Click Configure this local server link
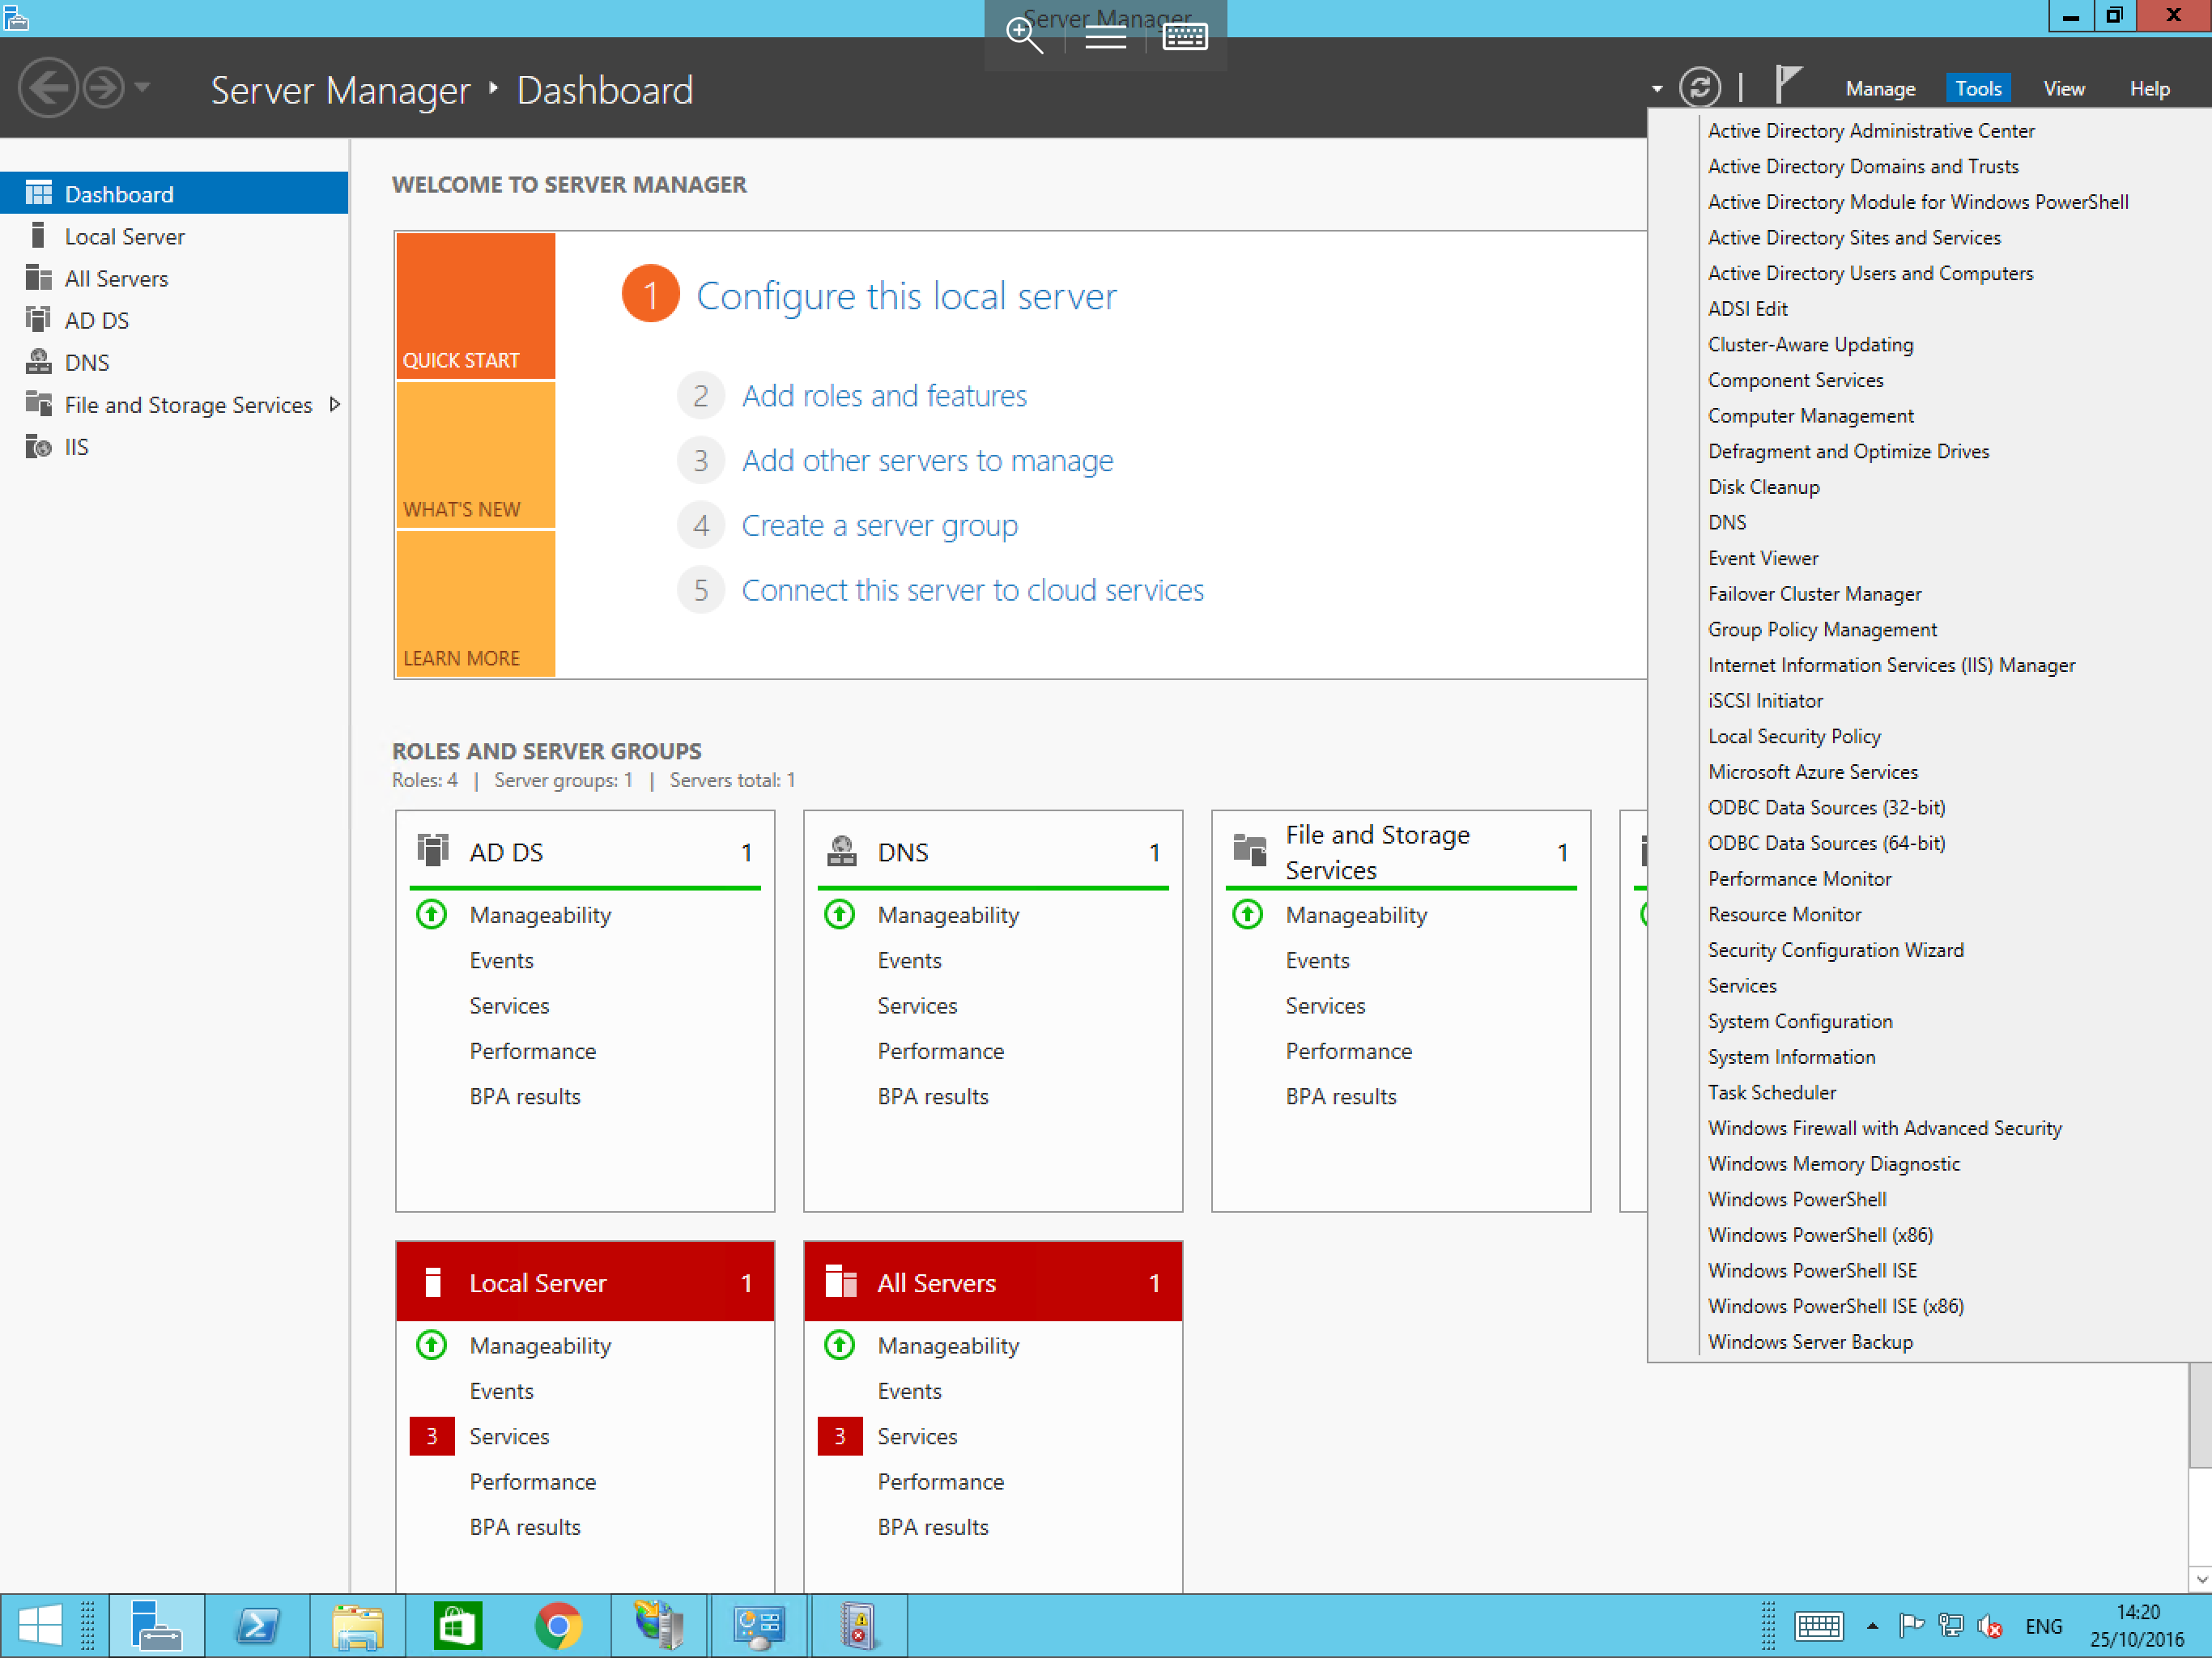Viewport: 2212px width, 1658px height. 906,296
